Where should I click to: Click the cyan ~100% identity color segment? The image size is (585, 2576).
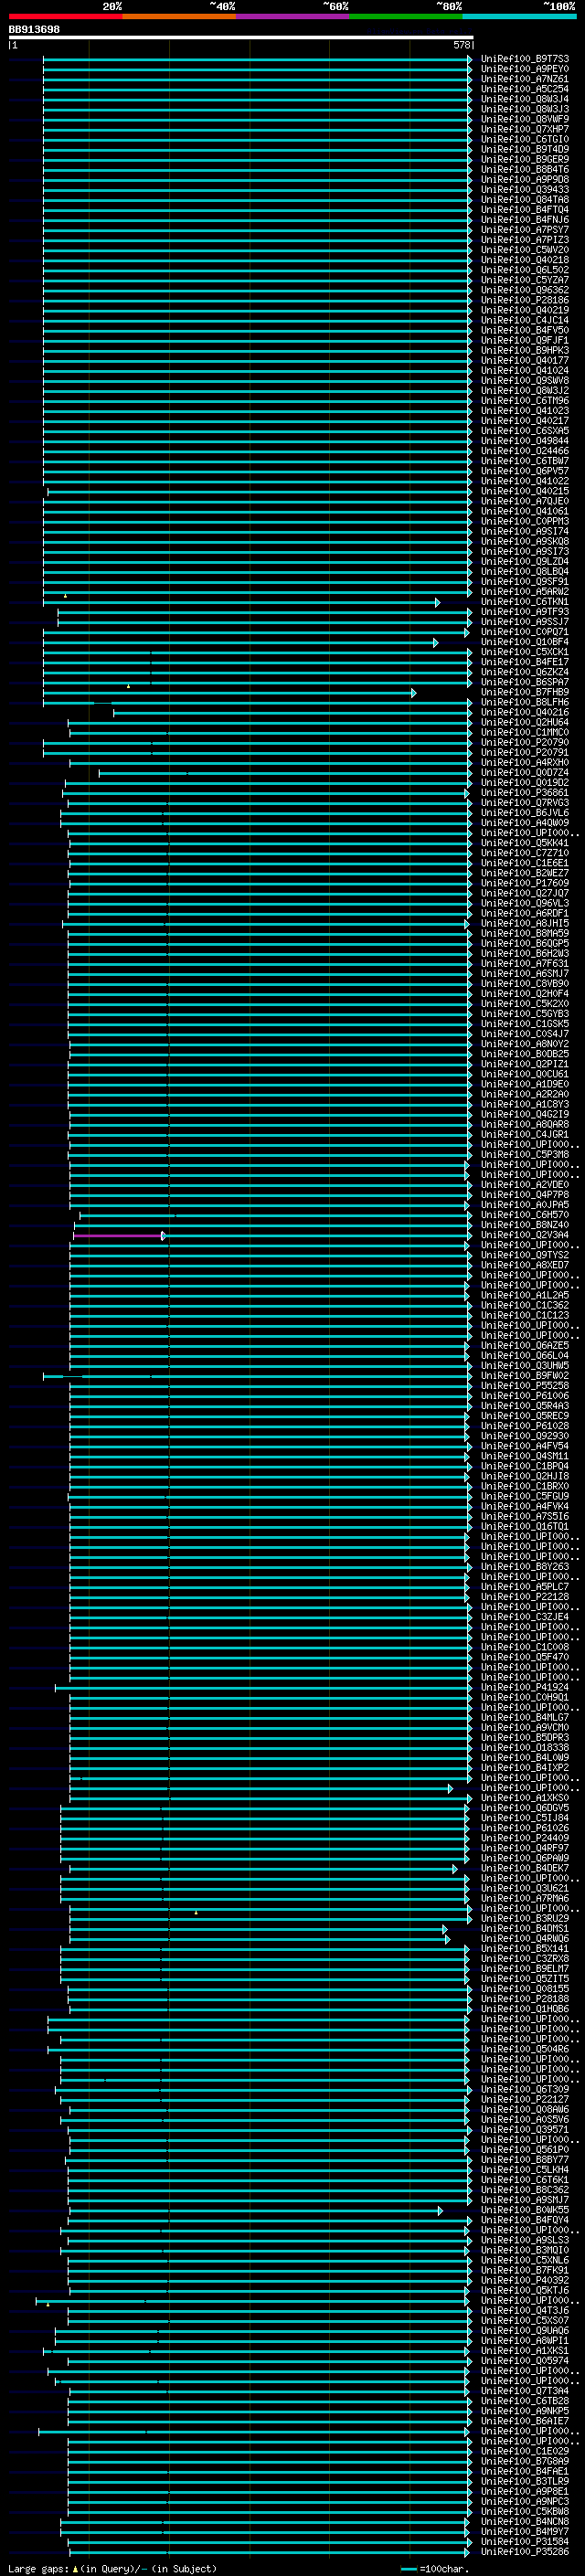coord(519,16)
